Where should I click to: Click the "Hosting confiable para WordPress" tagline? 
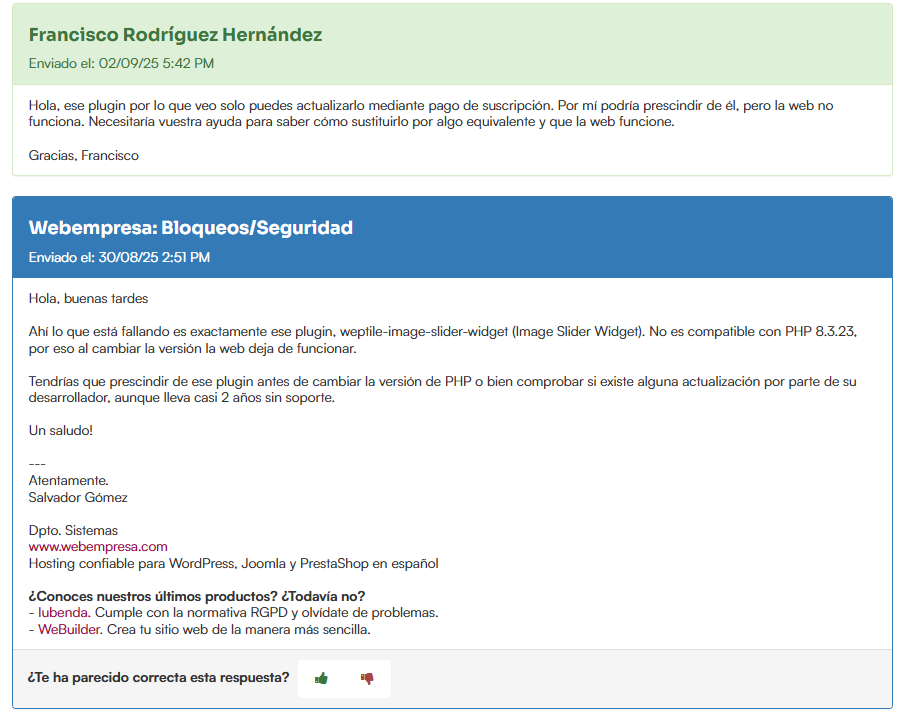[233, 563]
